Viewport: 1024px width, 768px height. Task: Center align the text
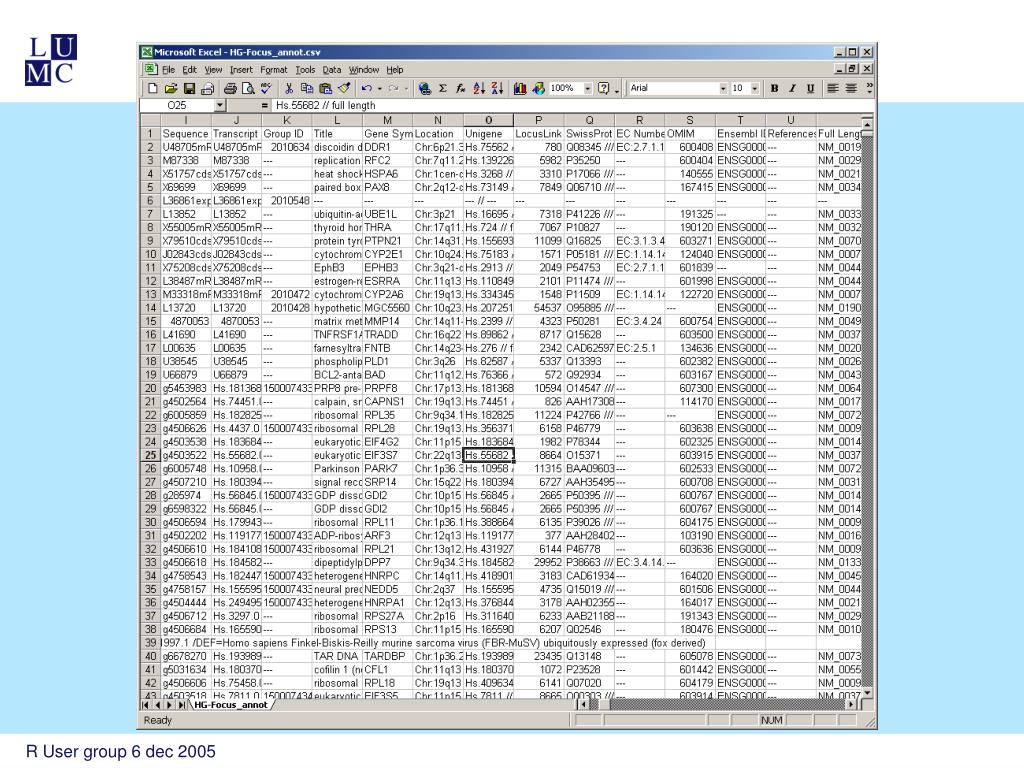pos(851,88)
